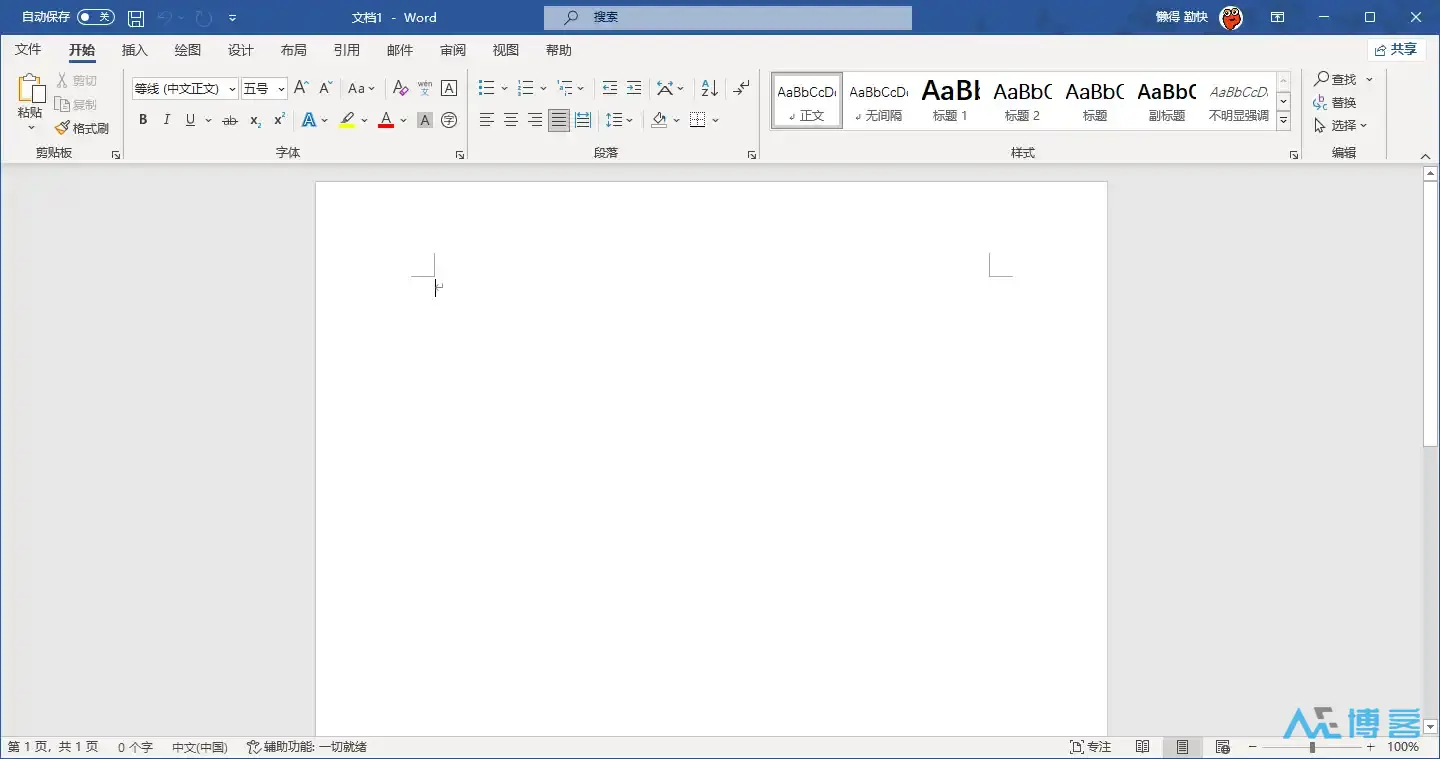1440x759 pixels.
Task: Open the 视图 ribbon tab
Action: click(x=505, y=49)
